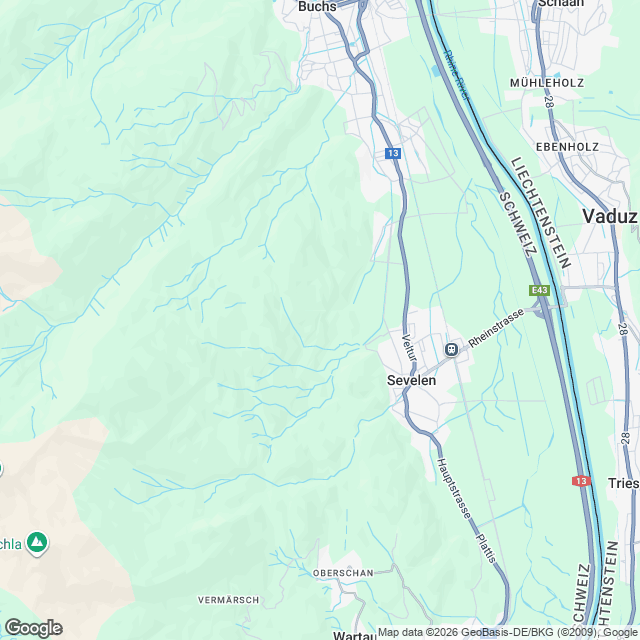
Task: Select the Mühleholz neighborhood label
Action: coord(547,83)
